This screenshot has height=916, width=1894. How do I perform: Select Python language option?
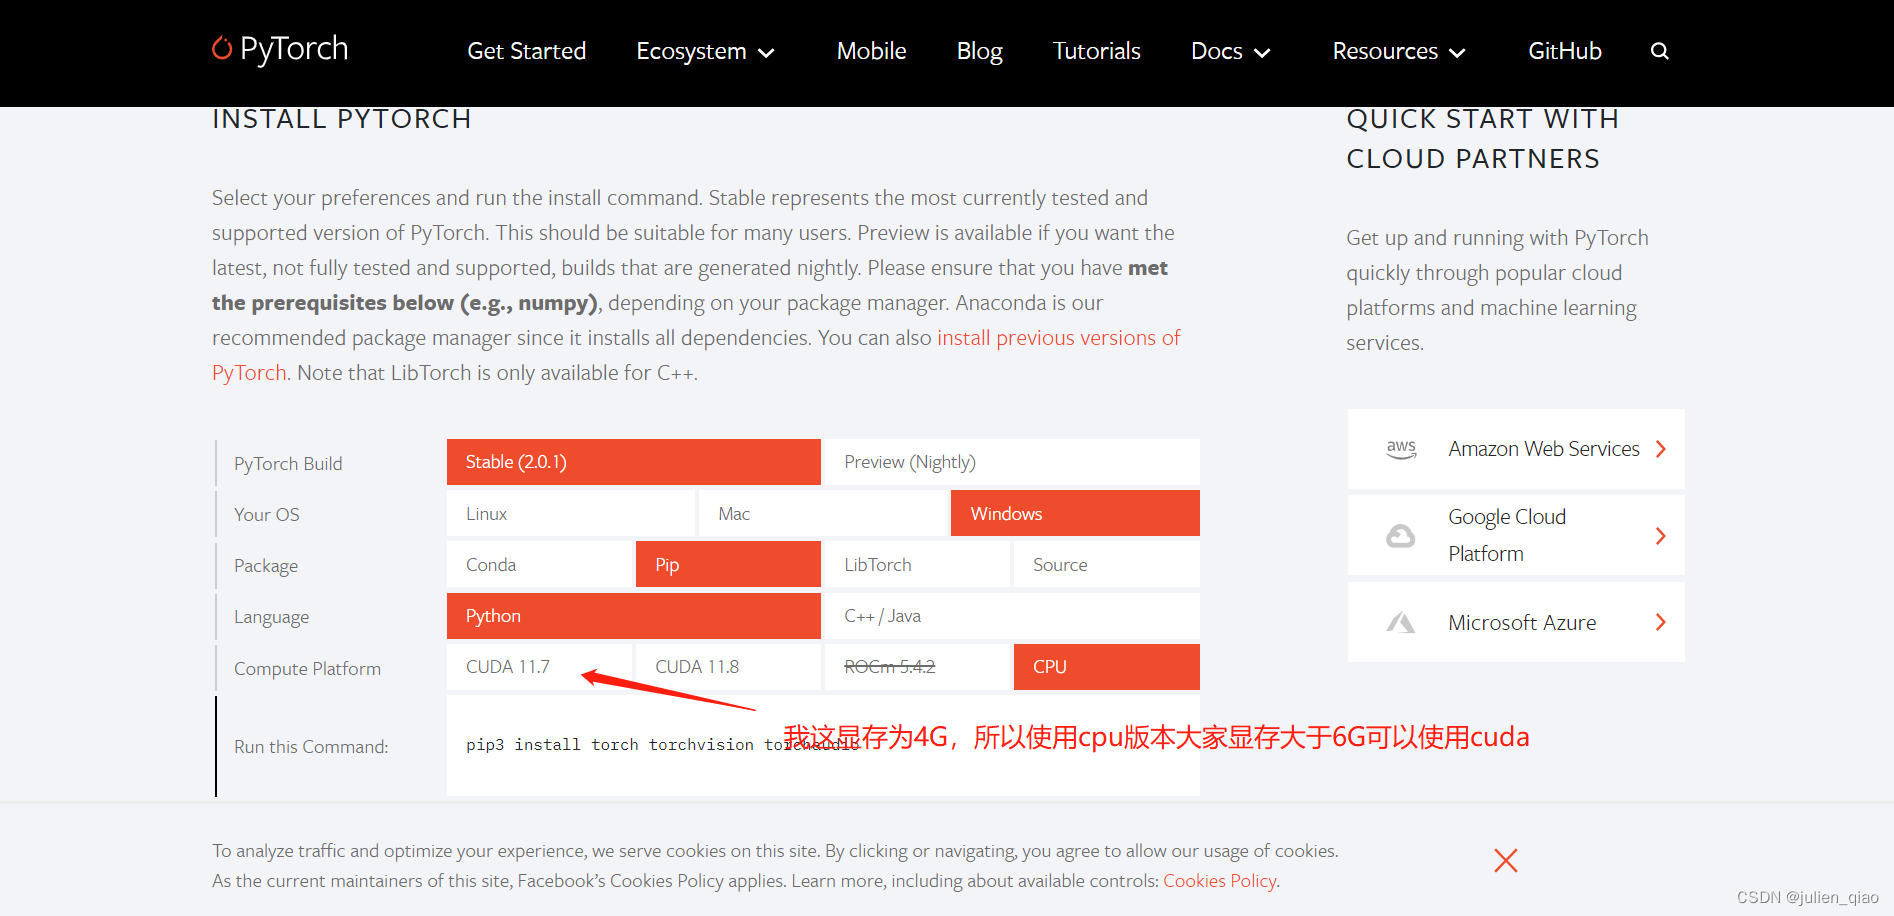point(633,616)
